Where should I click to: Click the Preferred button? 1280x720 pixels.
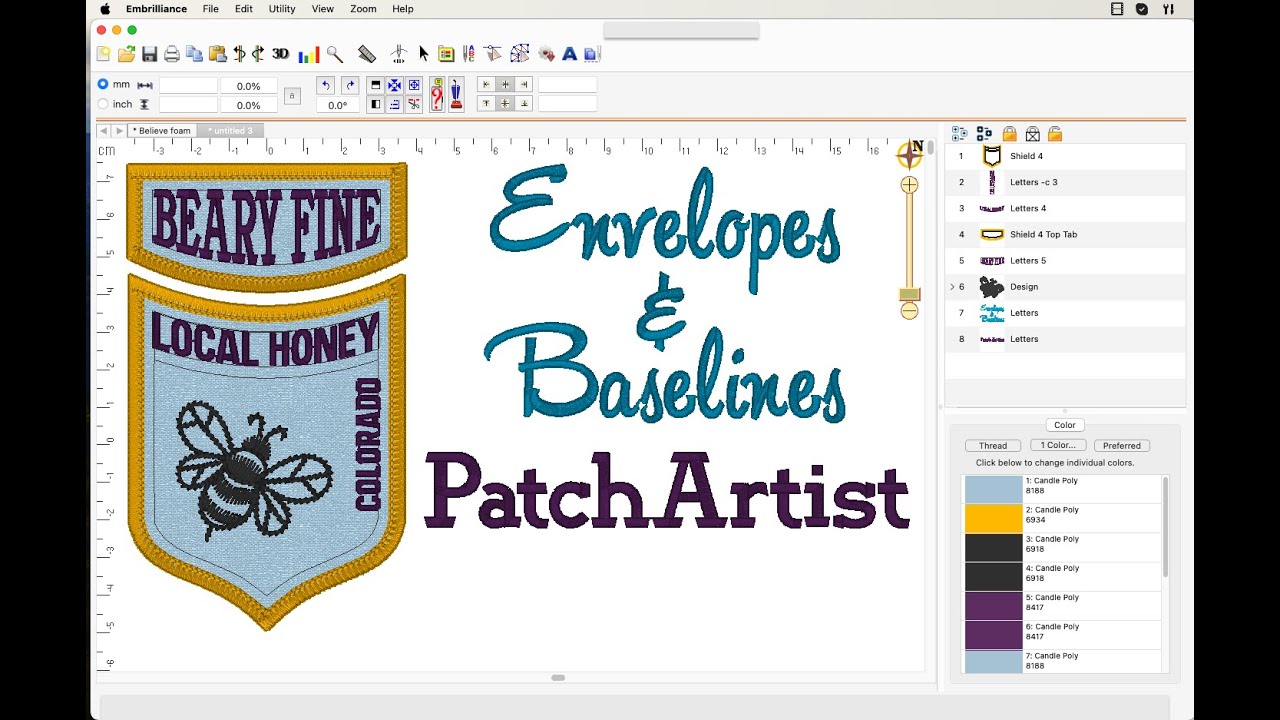[x=1122, y=446]
